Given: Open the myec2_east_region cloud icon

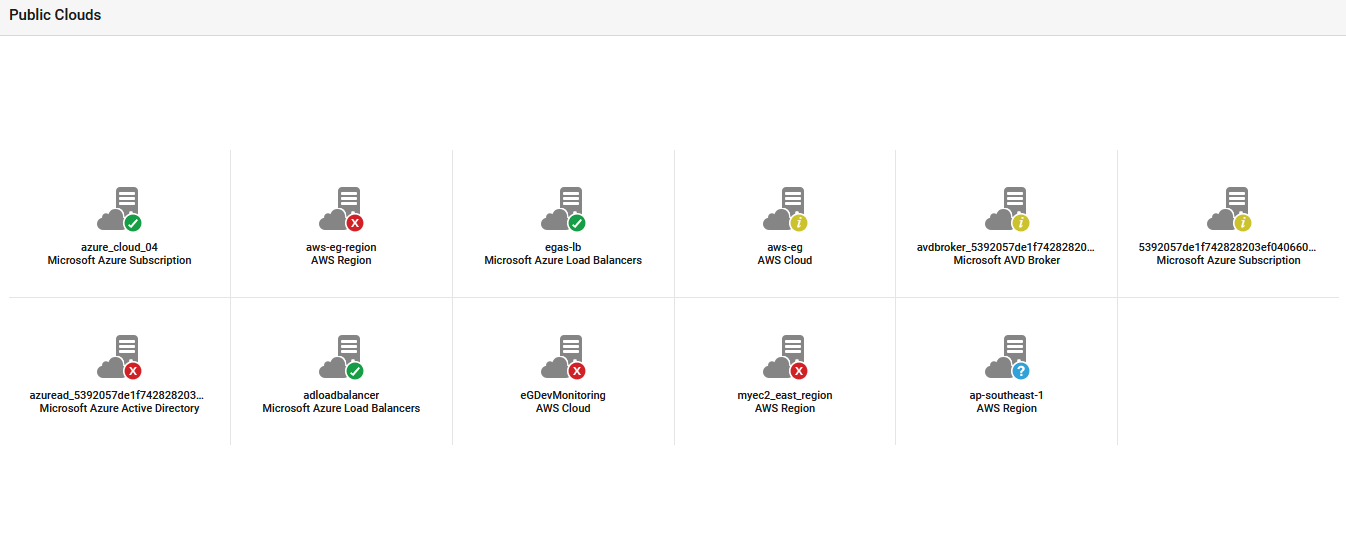Looking at the screenshot, I should [785, 358].
